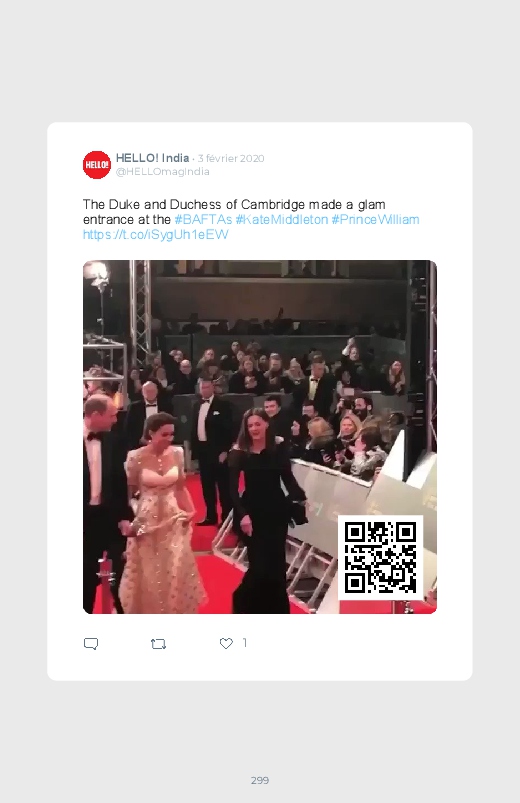Click the stage spotlight in the photo's top corner
Viewport: 520px width, 803px height.
click(x=97, y=272)
